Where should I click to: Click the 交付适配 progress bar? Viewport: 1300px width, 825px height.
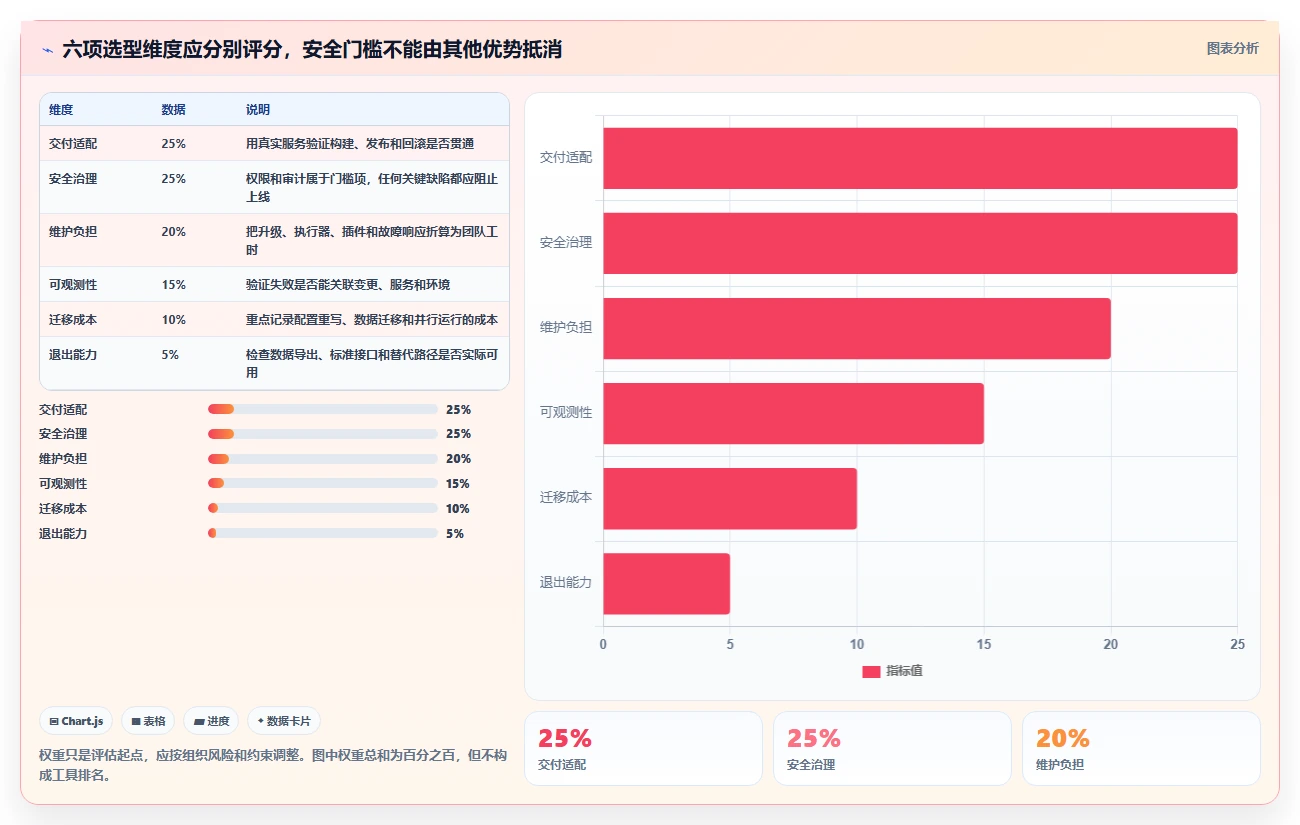click(323, 409)
